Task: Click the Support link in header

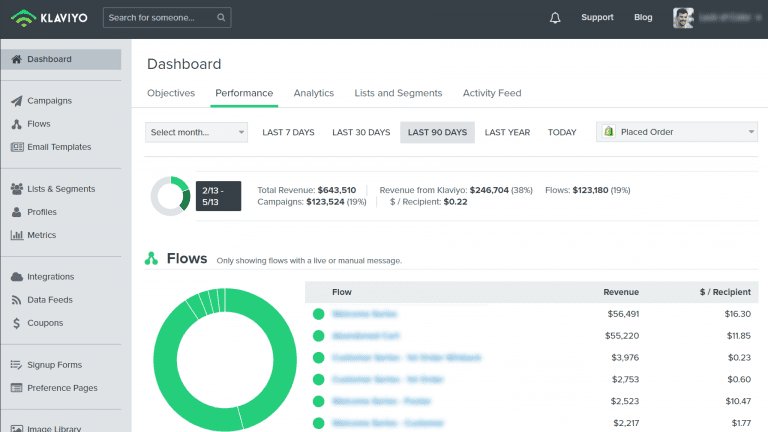Action: pyautogui.click(x=597, y=18)
